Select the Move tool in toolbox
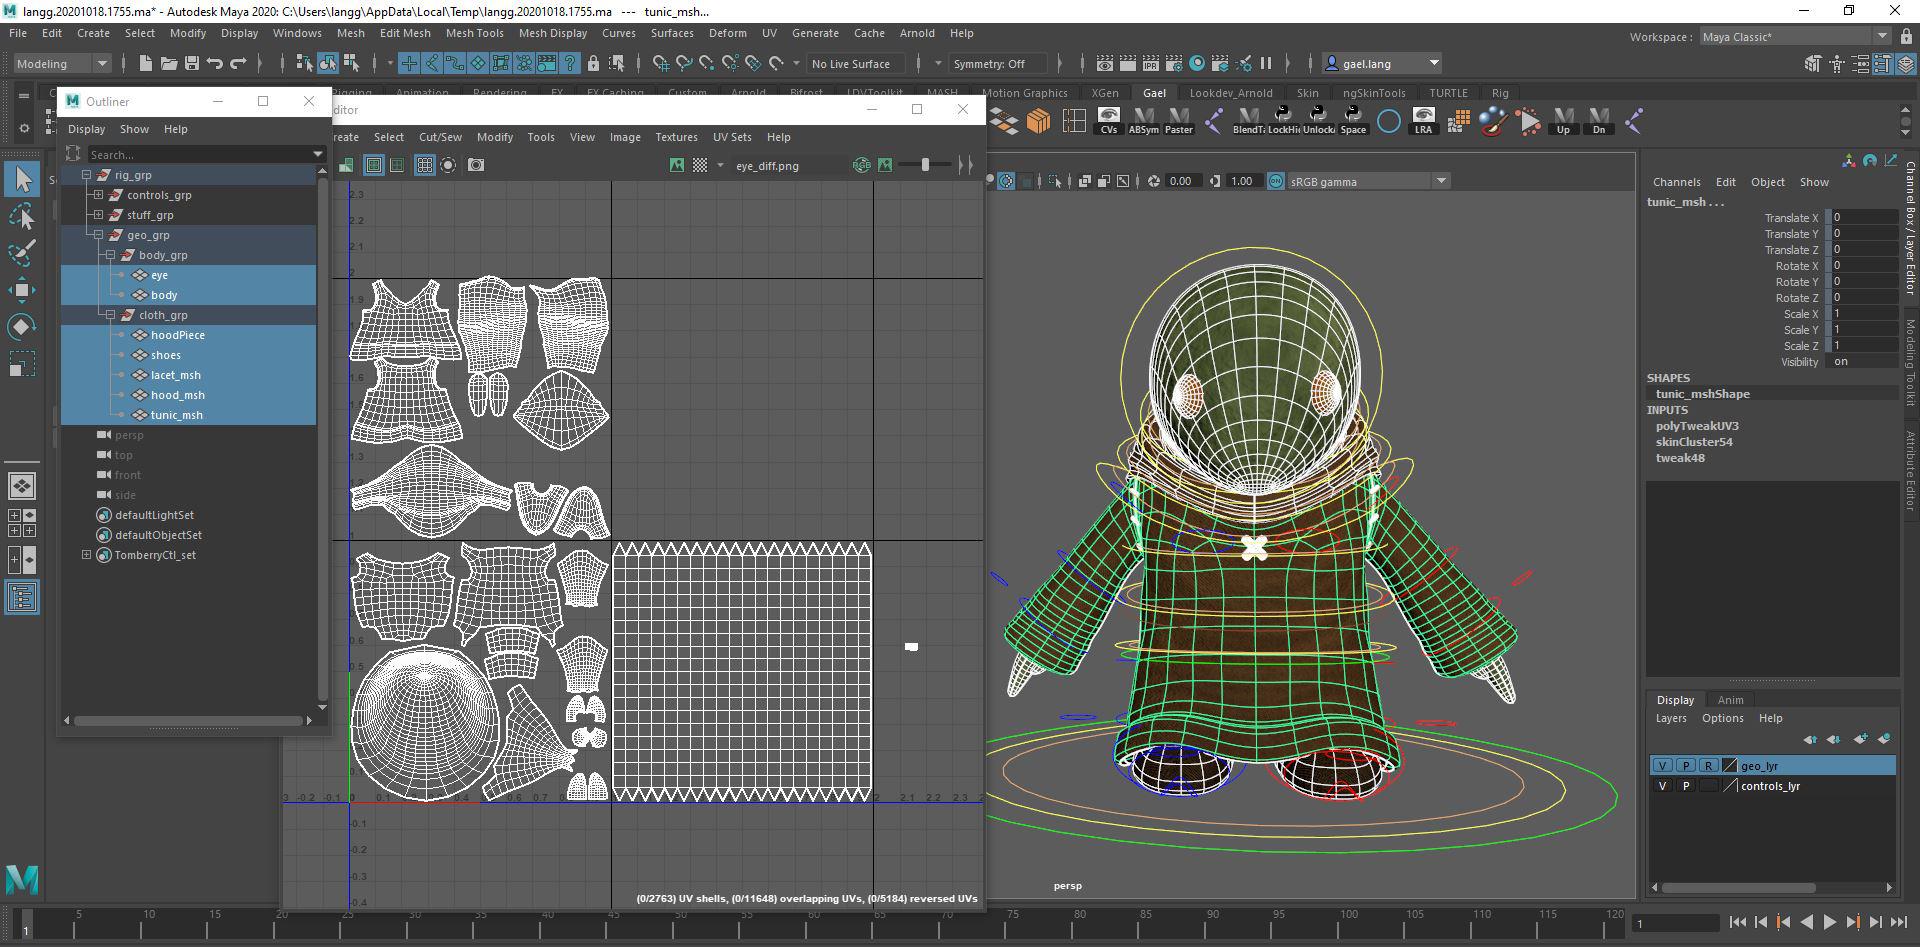This screenshot has height=947, width=1920. coord(21,290)
